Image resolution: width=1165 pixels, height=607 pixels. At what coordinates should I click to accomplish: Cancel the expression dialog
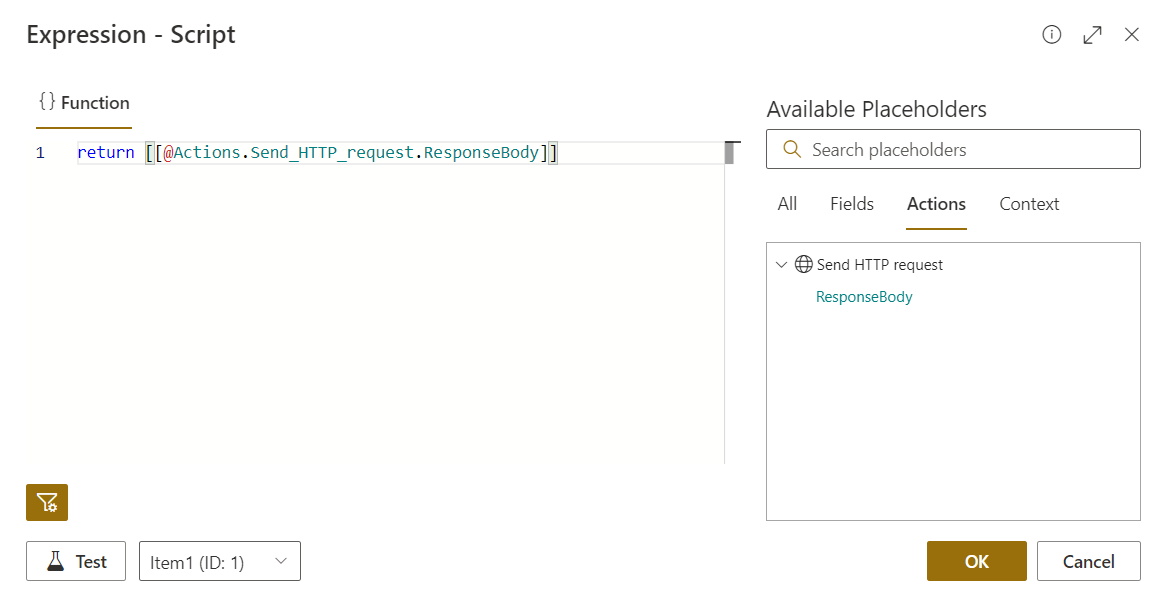[x=1088, y=560]
